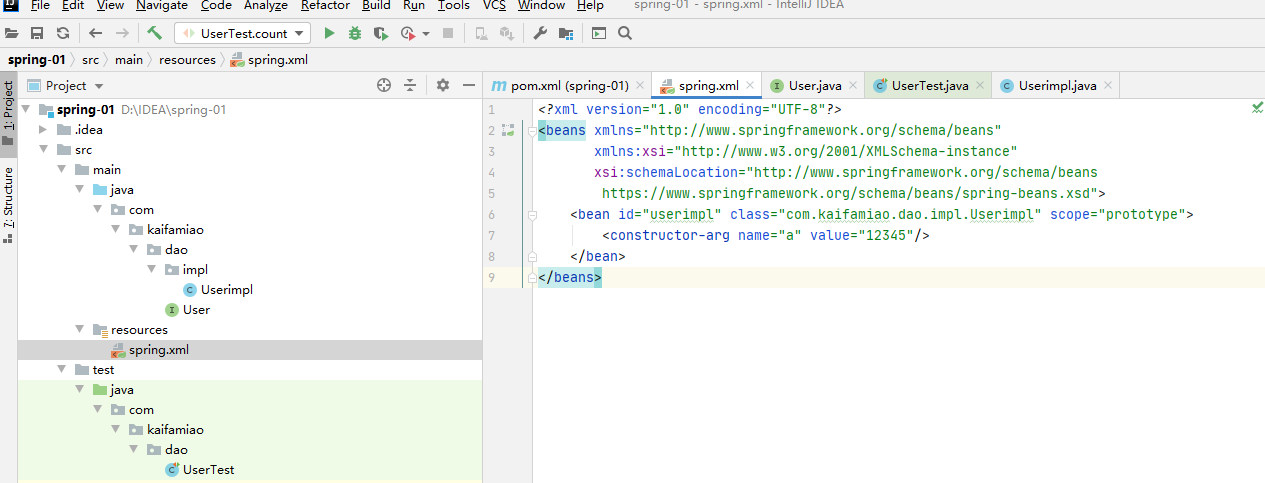Screen dimensions: 1265x483
Task: Close the User.java editor tab
Action: 852,86
